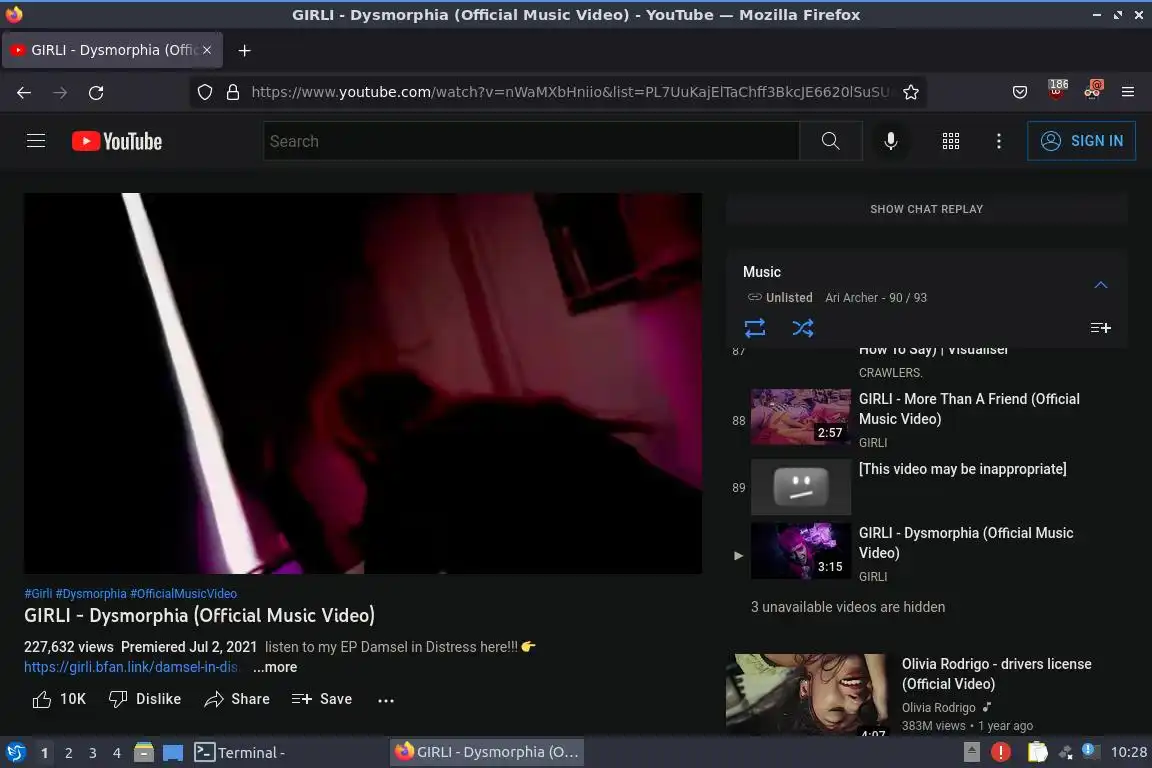Image resolution: width=1152 pixels, height=768 pixels.
Task: Switch to workspace 2
Action: tap(68, 753)
